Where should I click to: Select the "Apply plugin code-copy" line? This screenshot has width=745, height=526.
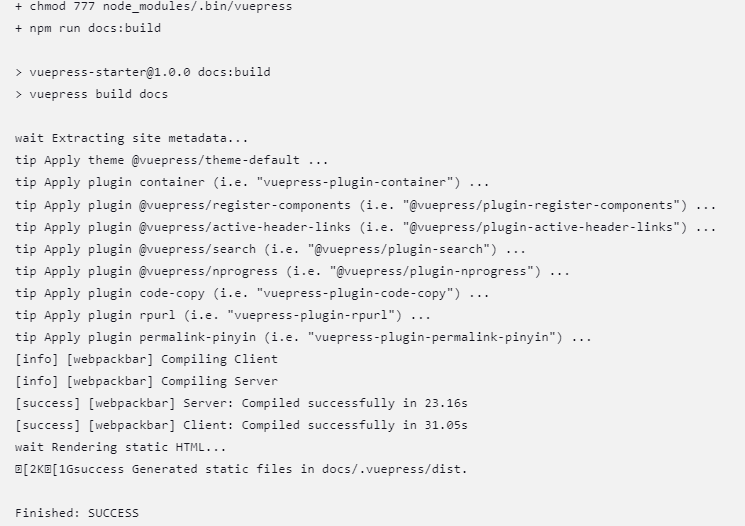[x=252, y=293]
